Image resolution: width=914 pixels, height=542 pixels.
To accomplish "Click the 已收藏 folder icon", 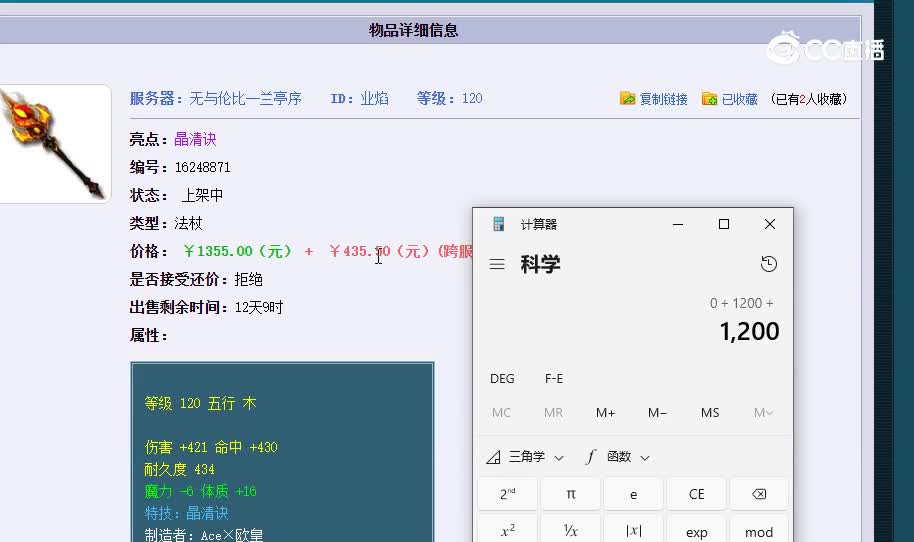I will pos(709,98).
